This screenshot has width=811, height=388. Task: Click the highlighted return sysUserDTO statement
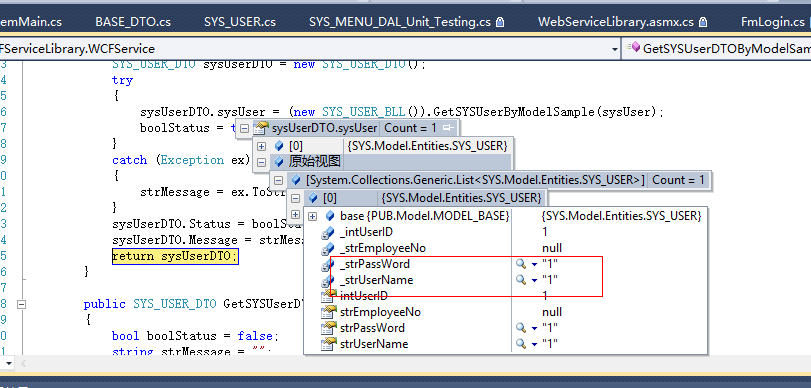point(175,256)
